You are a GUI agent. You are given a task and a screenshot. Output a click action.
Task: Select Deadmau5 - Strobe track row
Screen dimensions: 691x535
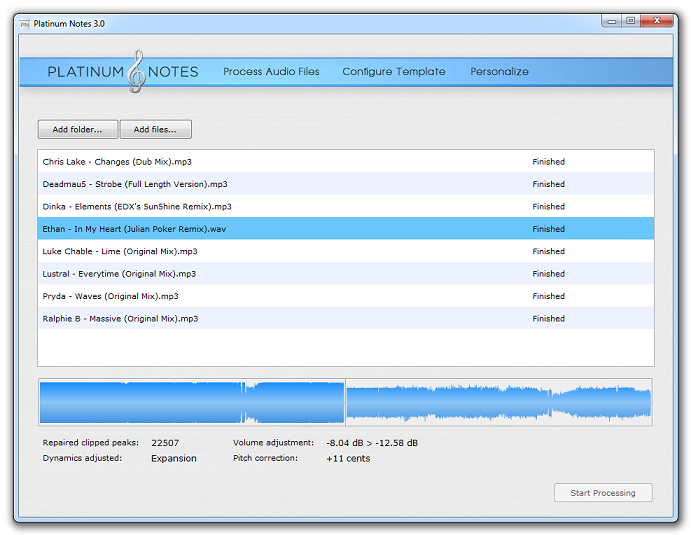[134, 184]
